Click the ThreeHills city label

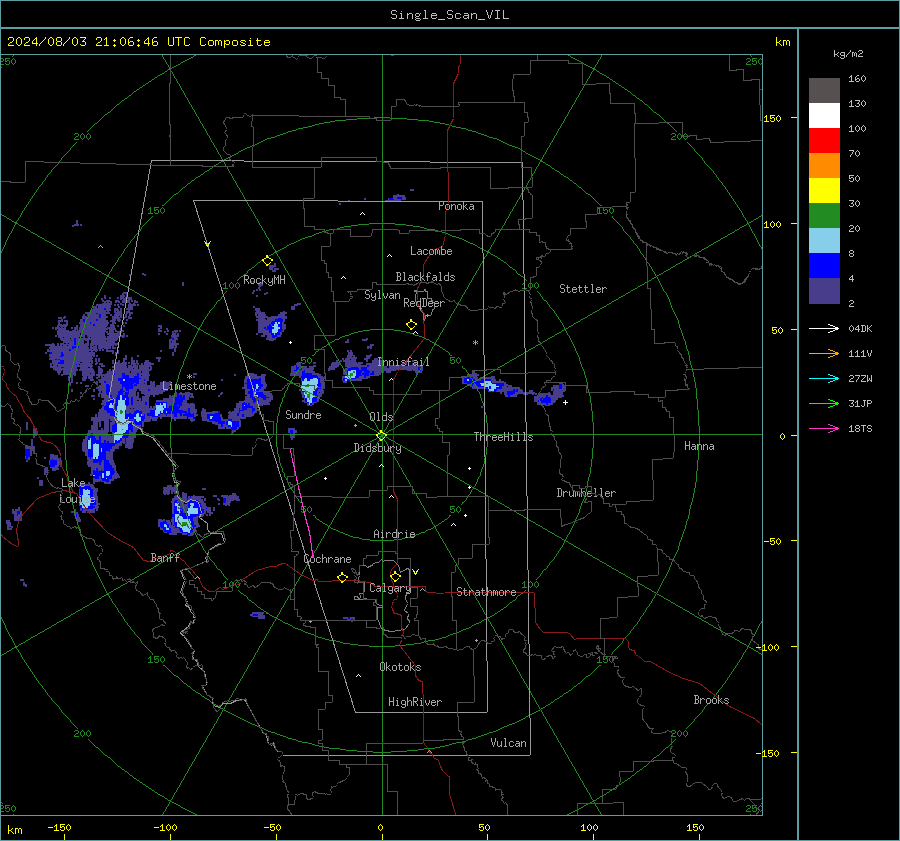503,437
